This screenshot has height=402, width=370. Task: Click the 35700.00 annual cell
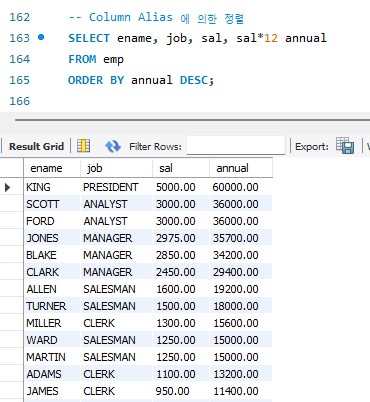(241, 238)
